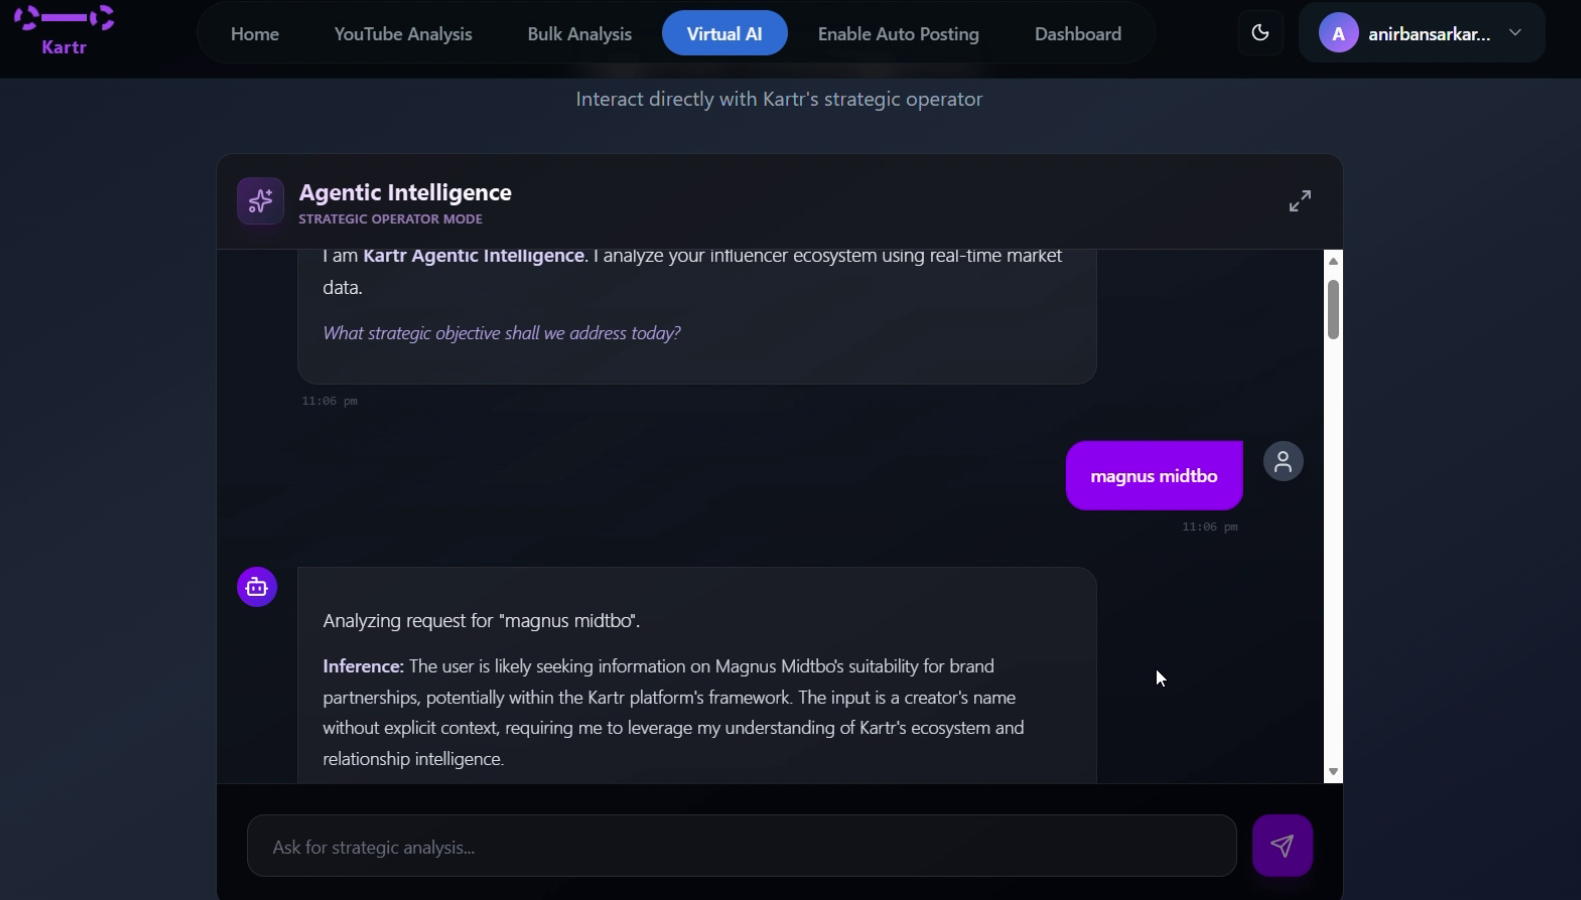Viewport: 1581px width, 900px height.
Task: Click the 11:06 pm timestamp under bot greeting
Action: pyautogui.click(x=330, y=401)
